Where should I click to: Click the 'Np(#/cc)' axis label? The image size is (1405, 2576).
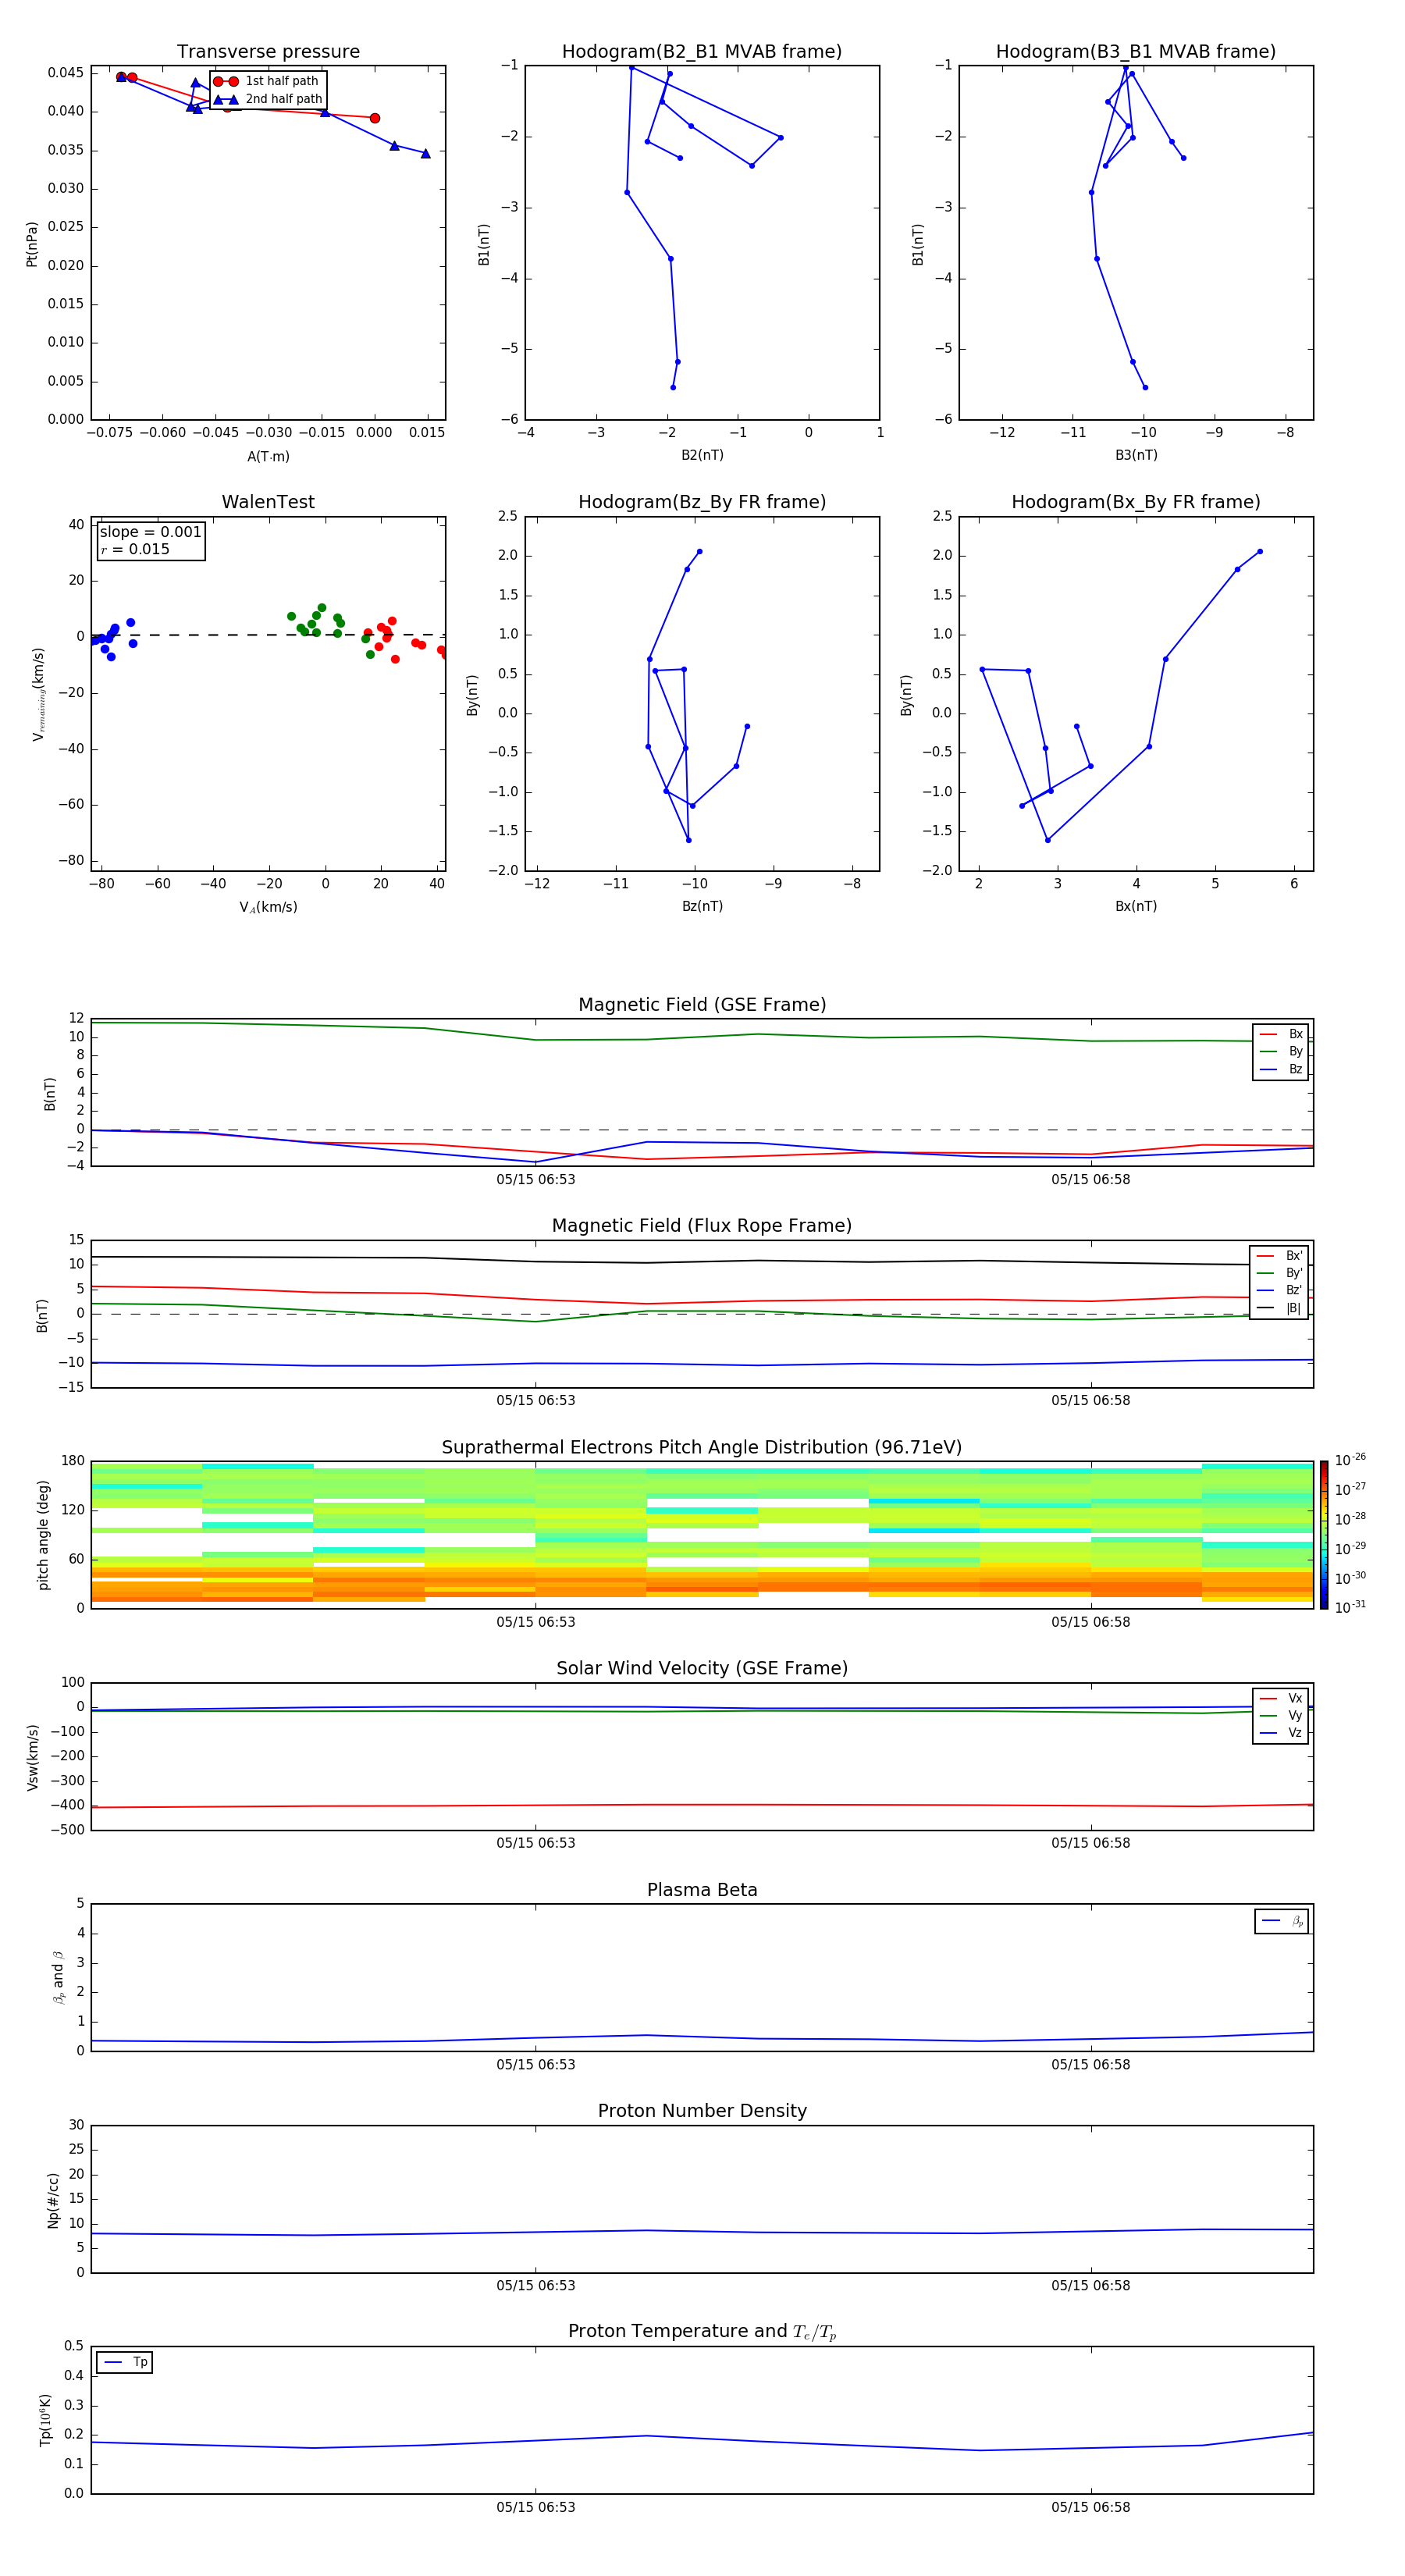point(53,2199)
